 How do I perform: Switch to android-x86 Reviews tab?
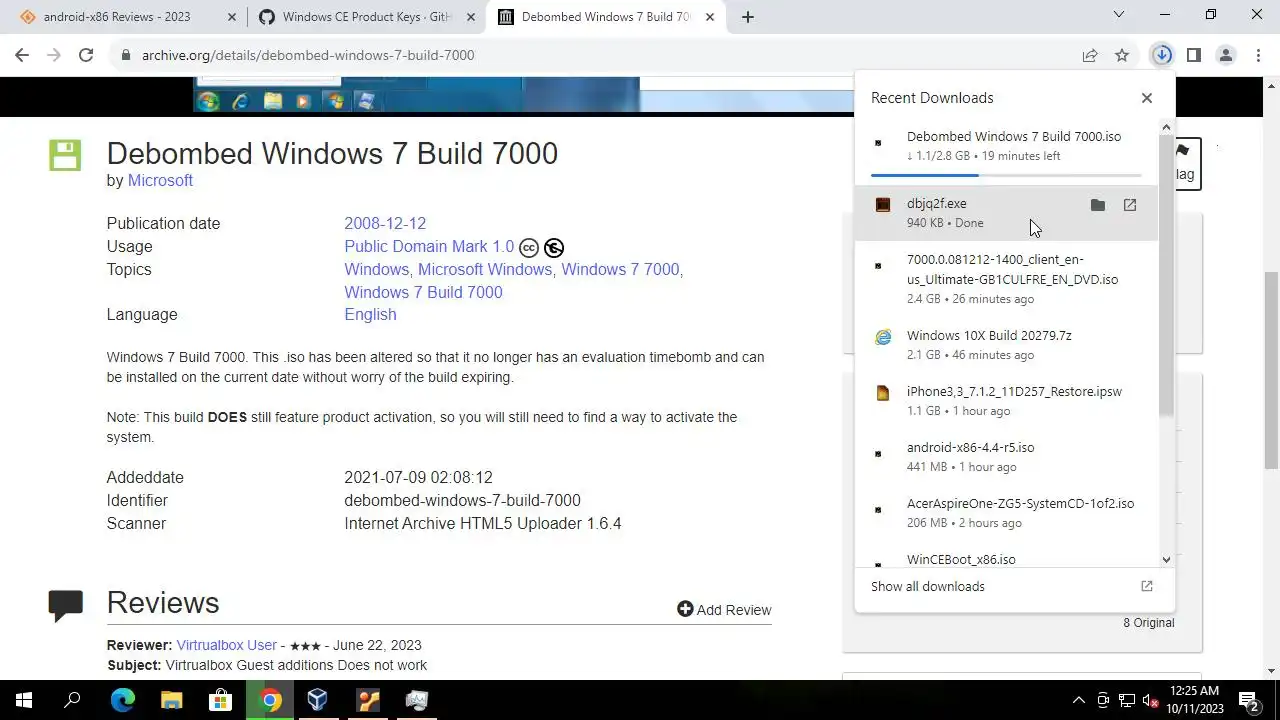117,17
